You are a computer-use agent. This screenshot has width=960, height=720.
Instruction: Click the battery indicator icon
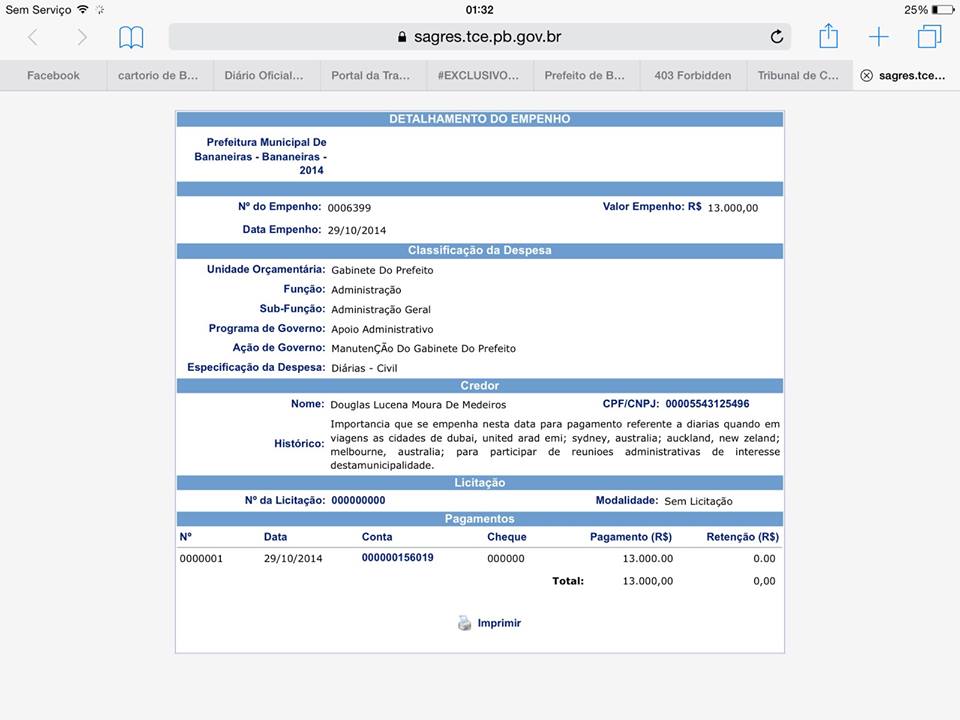click(943, 10)
